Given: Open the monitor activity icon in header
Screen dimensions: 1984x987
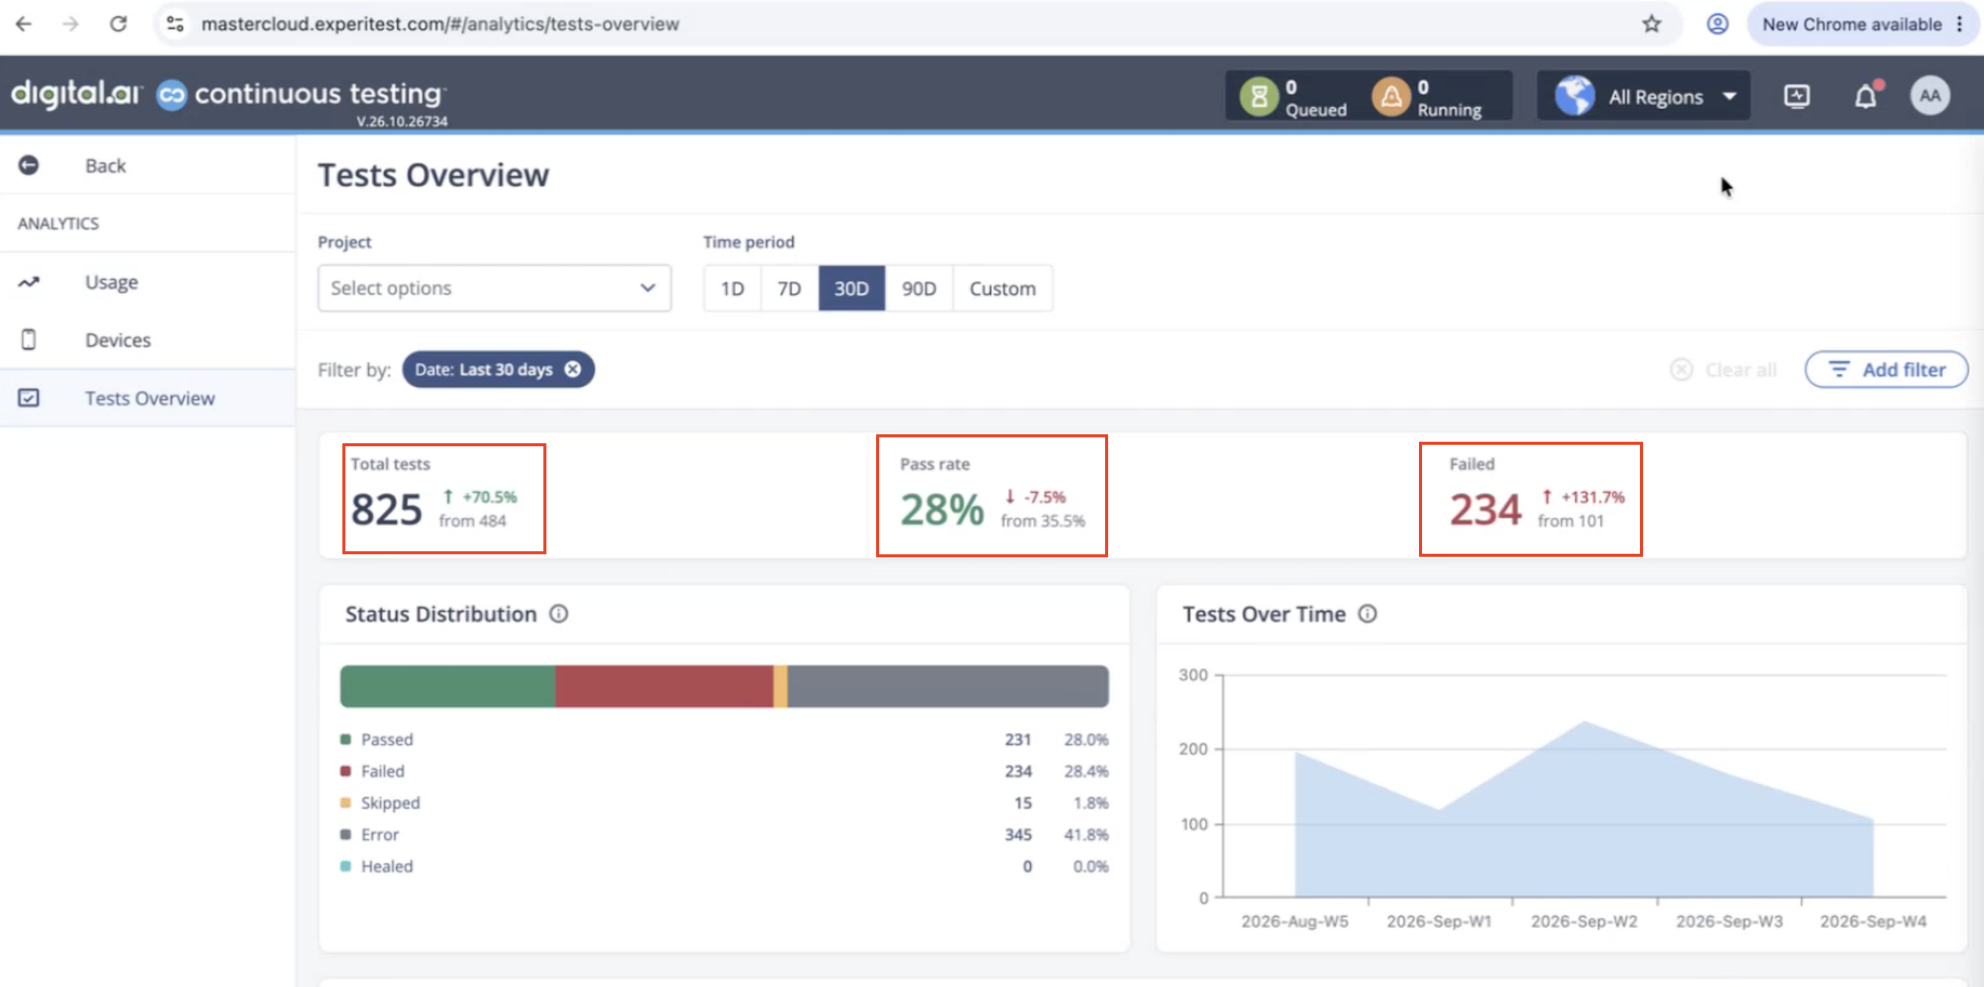Looking at the screenshot, I should 1797,96.
